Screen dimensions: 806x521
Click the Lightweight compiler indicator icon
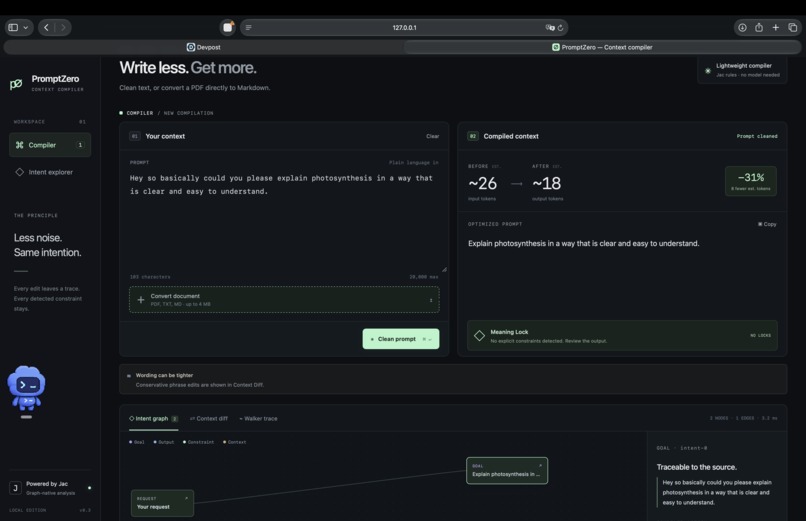pos(708,71)
